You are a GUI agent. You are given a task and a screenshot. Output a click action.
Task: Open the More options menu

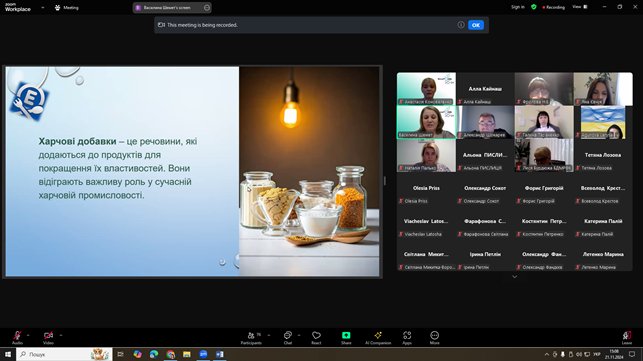[434, 338]
